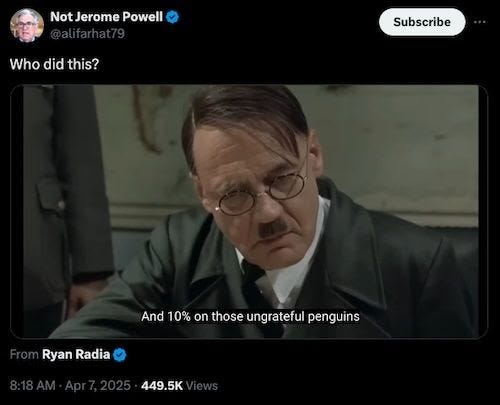
Task: Click the 449.5K view count
Action: click(162, 386)
